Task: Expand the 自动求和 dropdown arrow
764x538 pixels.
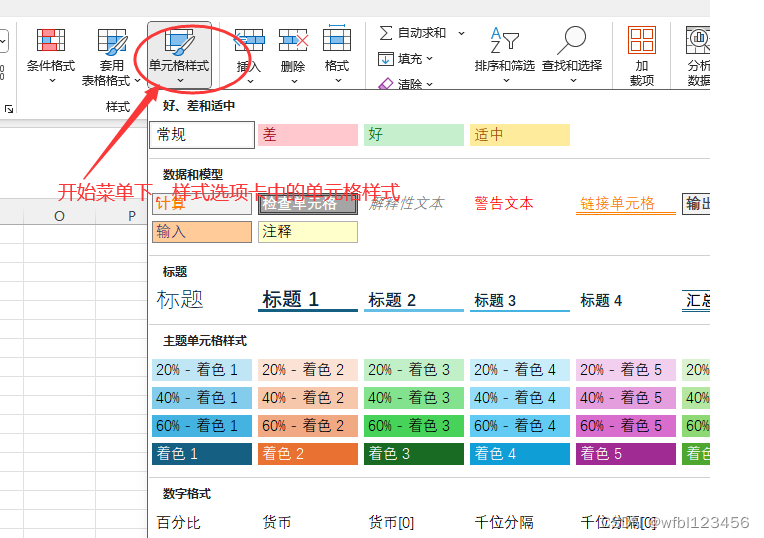Action: coord(461,33)
